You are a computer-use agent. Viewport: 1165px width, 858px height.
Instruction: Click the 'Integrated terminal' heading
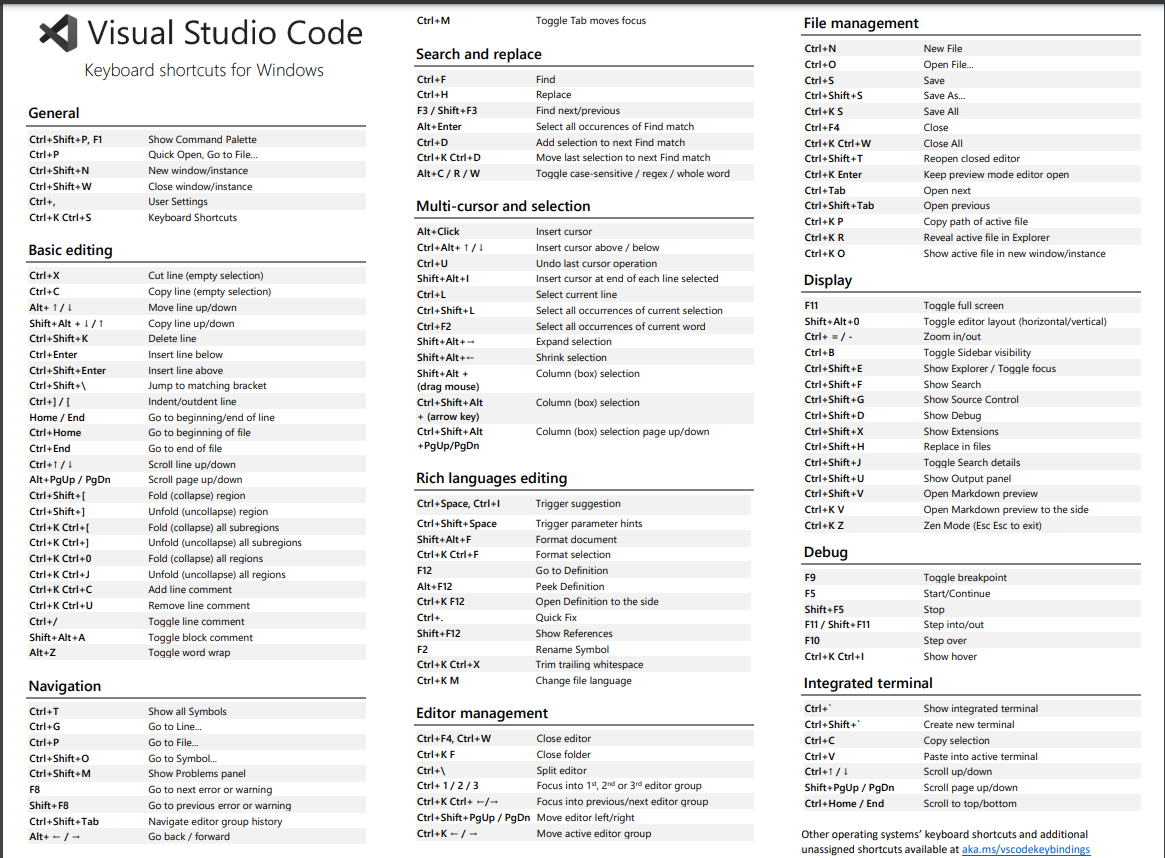868,683
